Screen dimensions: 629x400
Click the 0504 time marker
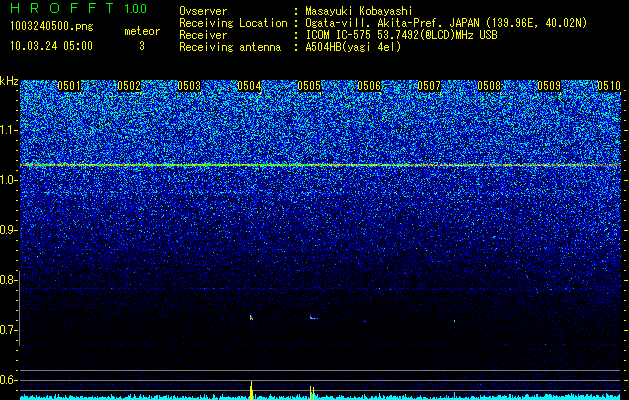(x=249, y=86)
